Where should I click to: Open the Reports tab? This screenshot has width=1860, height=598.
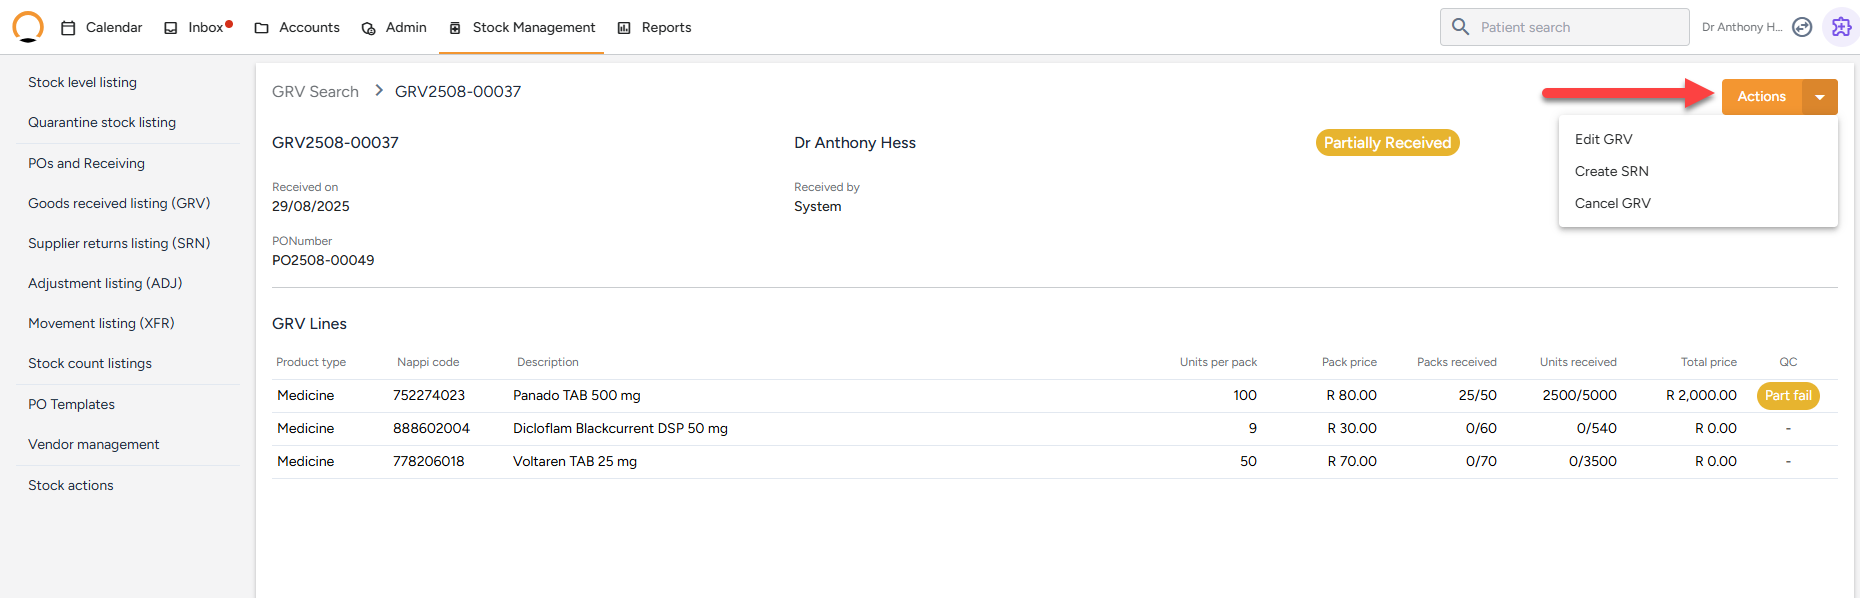(x=654, y=27)
